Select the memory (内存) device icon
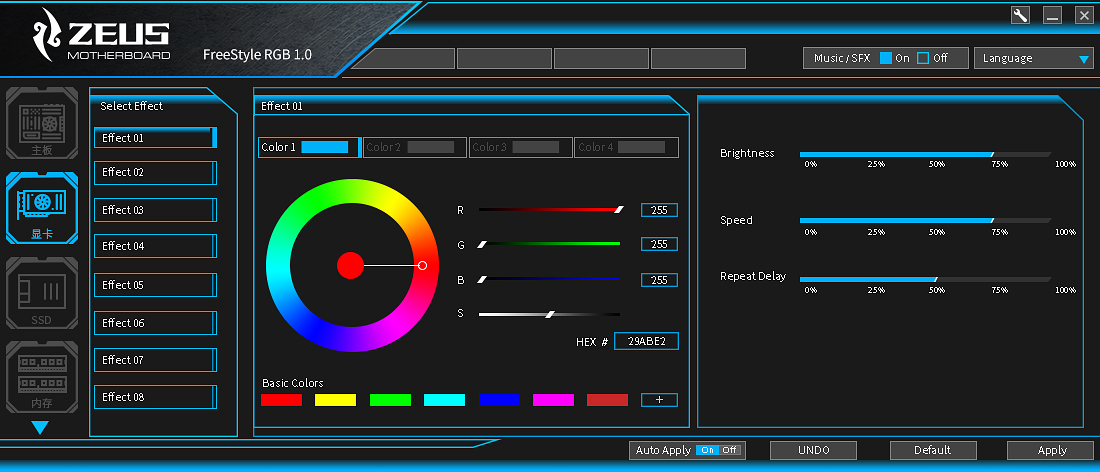The width and height of the screenshot is (1100, 472). click(x=41, y=377)
